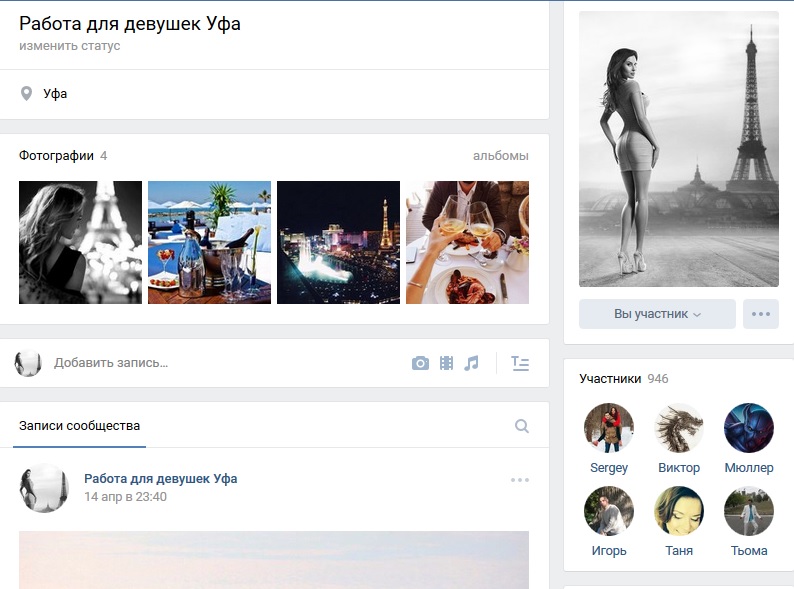Image resolution: width=794 pixels, height=589 pixels.
Task: Attach audio via music note icon
Action: click(471, 363)
